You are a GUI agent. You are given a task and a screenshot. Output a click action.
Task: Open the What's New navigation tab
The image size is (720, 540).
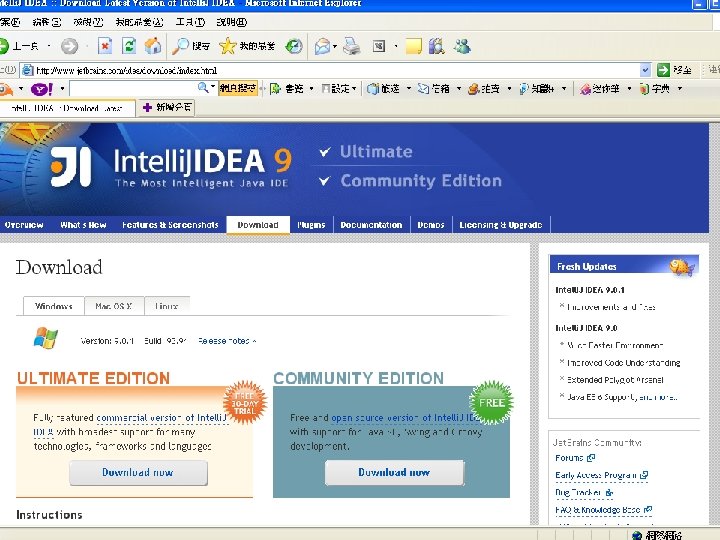(83, 225)
